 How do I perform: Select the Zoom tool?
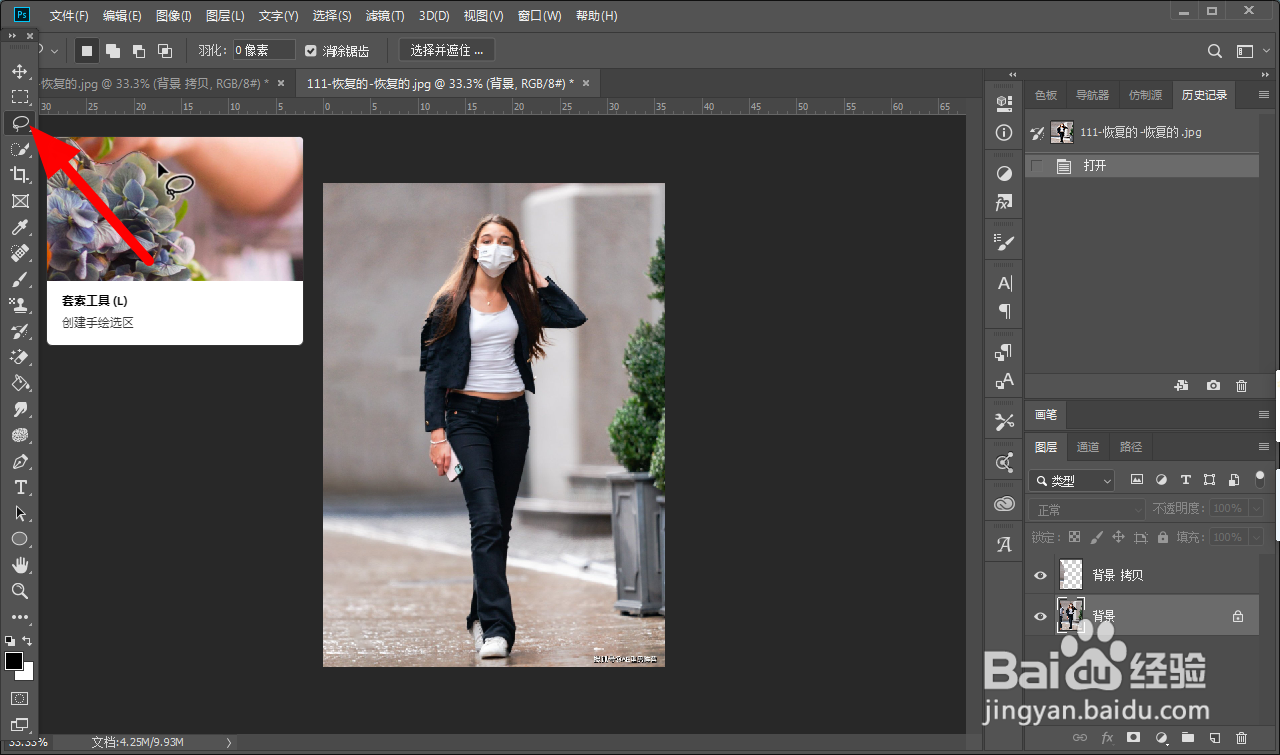[x=19, y=591]
